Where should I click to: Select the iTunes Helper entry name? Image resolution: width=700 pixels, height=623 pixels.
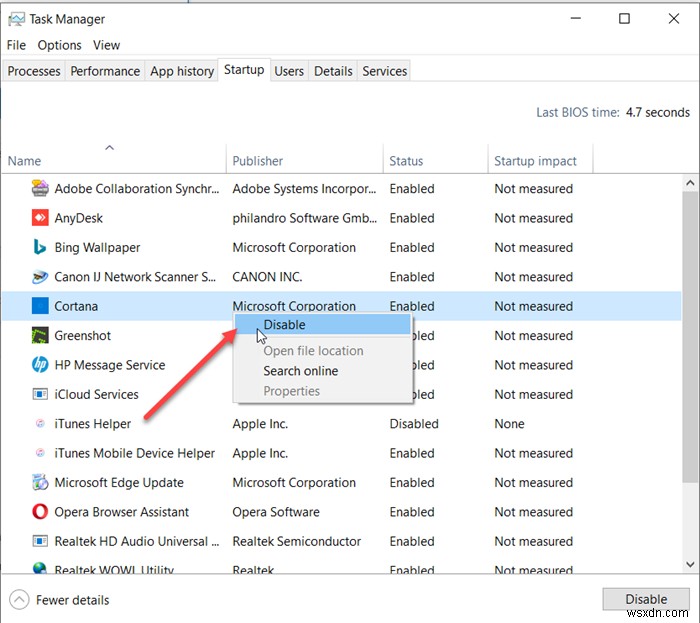click(x=92, y=424)
